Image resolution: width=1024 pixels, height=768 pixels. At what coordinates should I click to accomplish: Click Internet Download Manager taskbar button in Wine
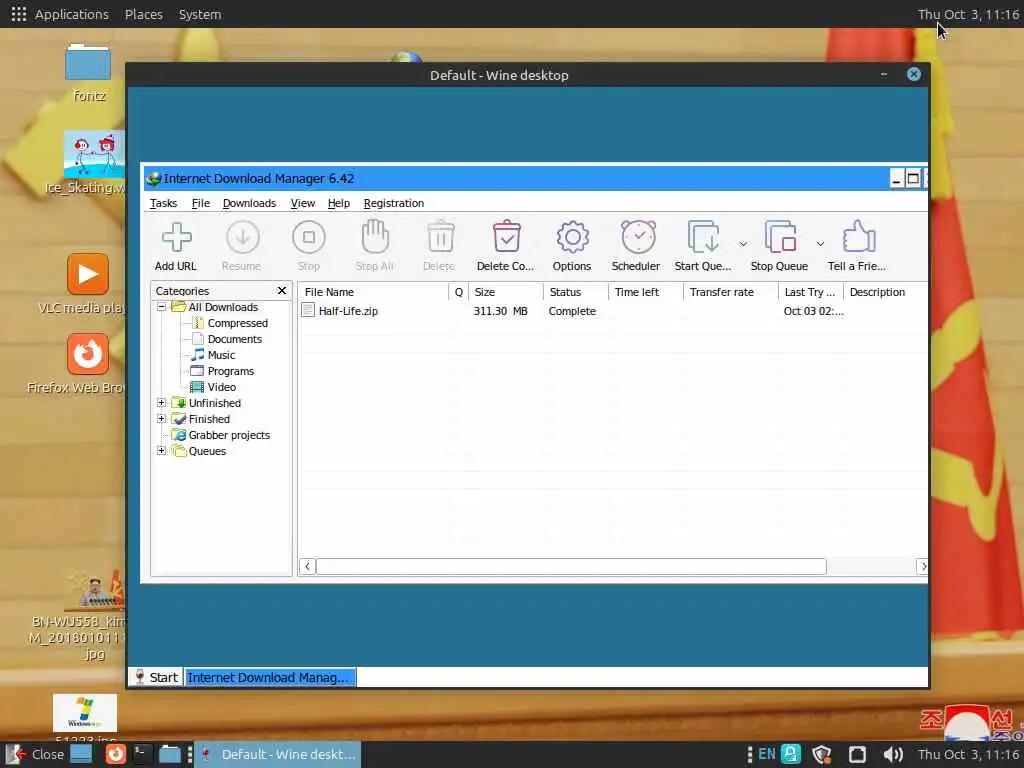coord(270,677)
